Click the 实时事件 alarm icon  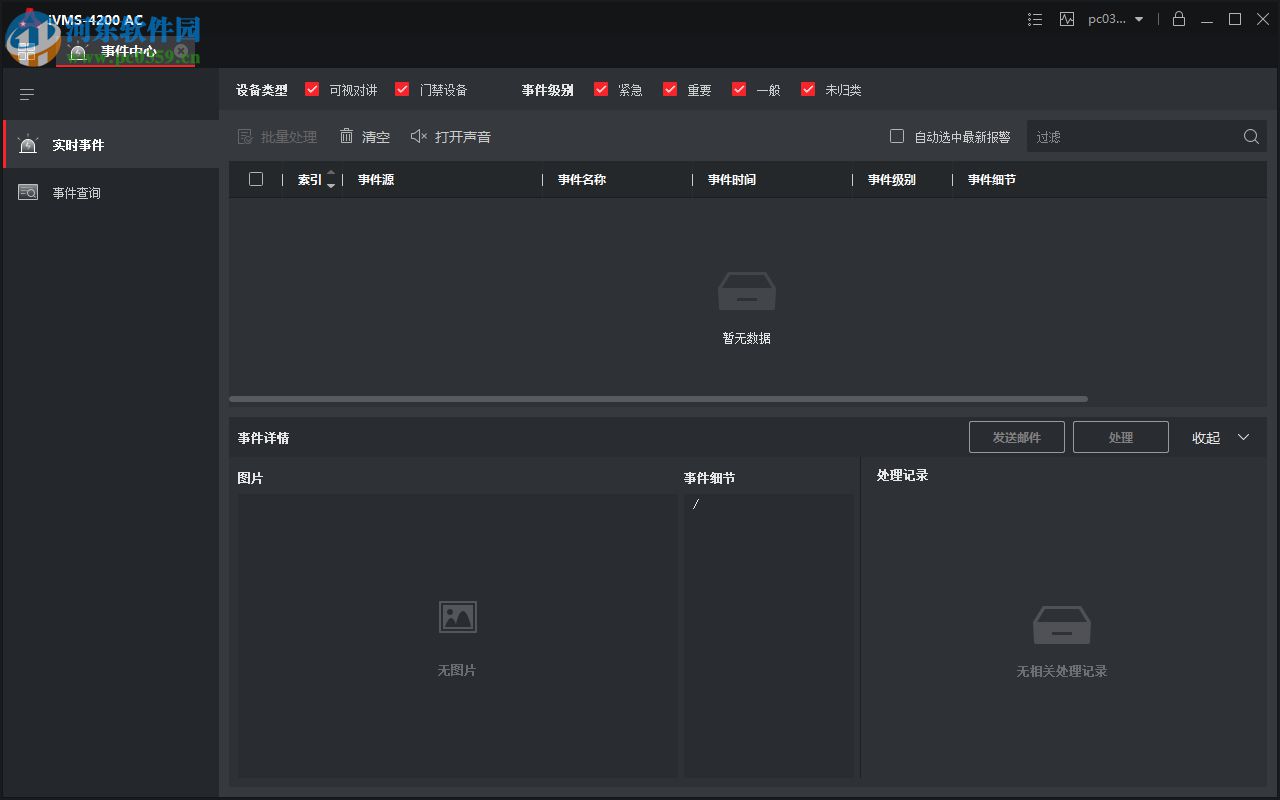(x=28, y=145)
